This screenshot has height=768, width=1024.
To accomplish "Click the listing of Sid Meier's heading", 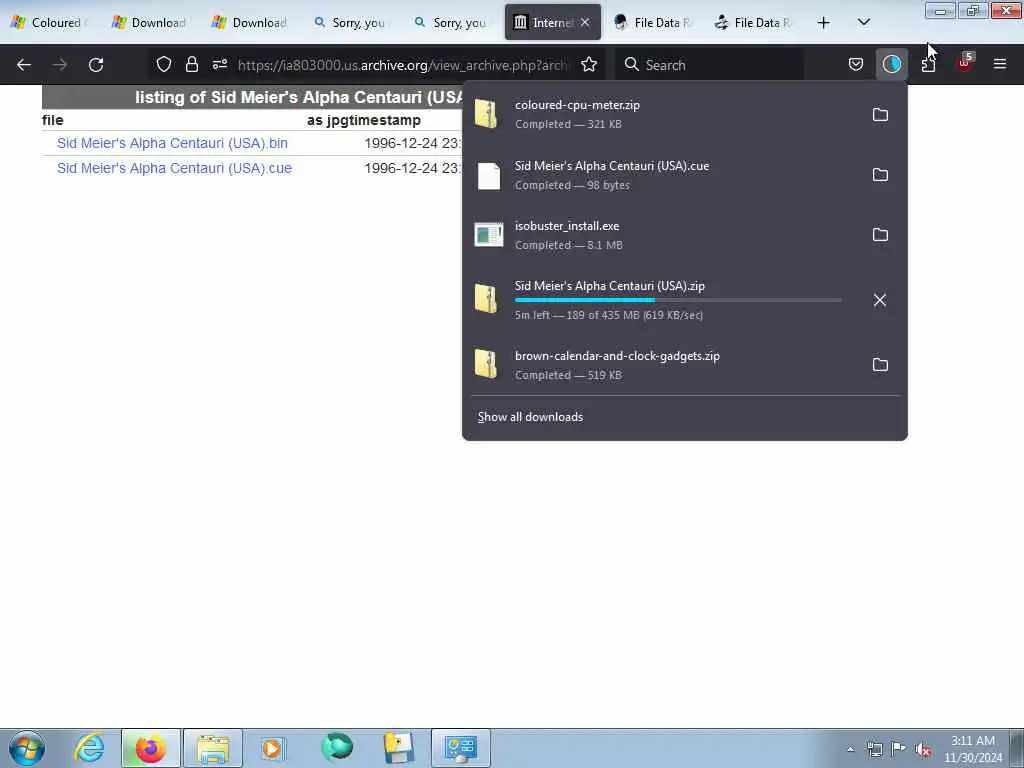I will point(299,97).
